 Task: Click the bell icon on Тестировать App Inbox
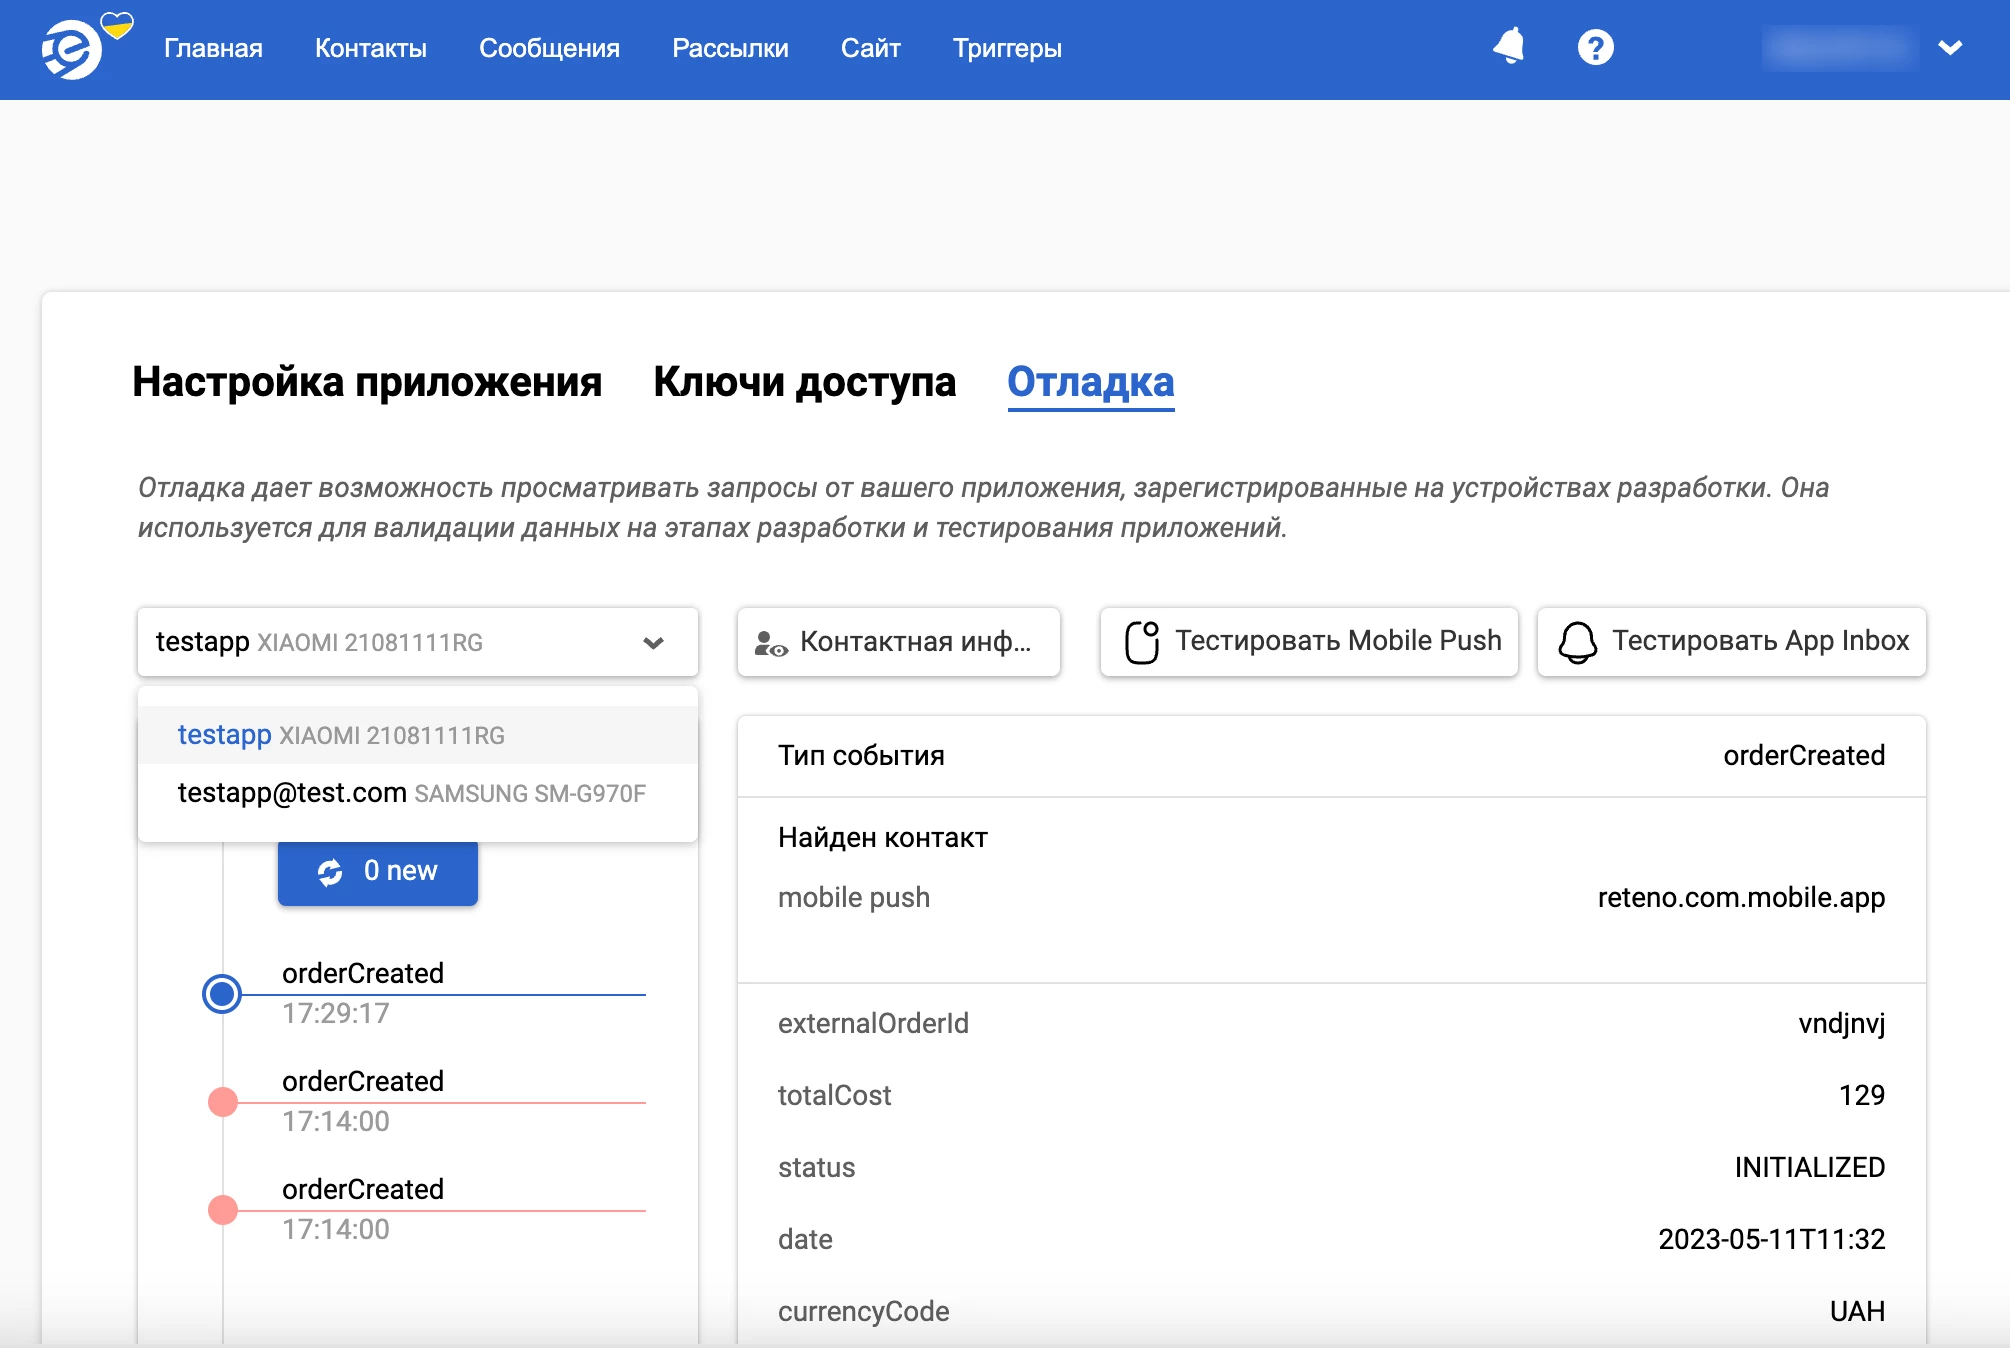pyautogui.click(x=1578, y=641)
